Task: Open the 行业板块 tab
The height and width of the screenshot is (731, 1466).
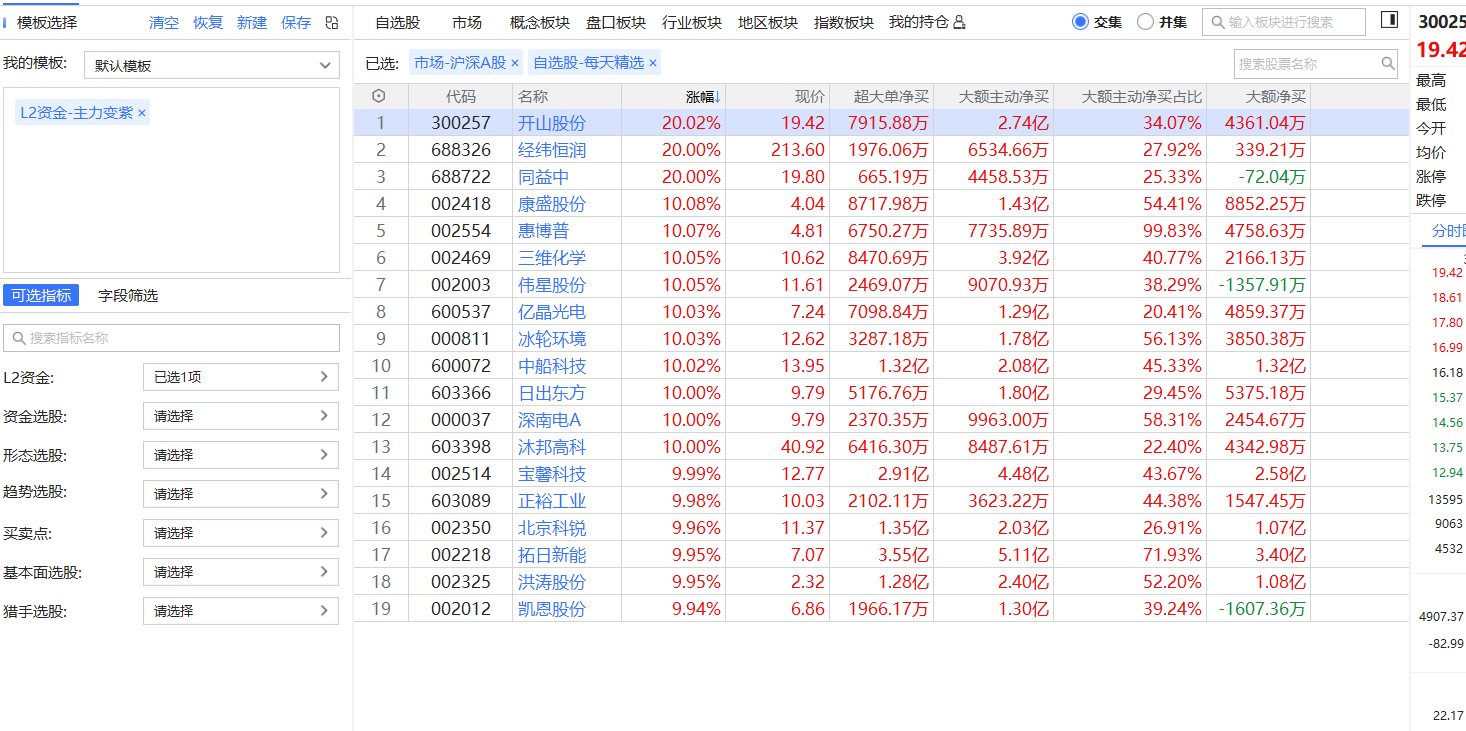Action: (x=692, y=22)
